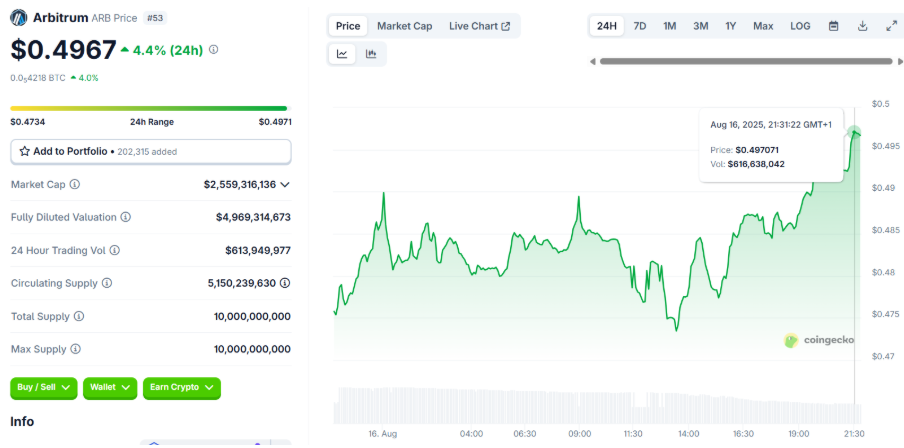
Task: Select the Market Cap chart tab
Action: pyautogui.click(x=405, y=26)
